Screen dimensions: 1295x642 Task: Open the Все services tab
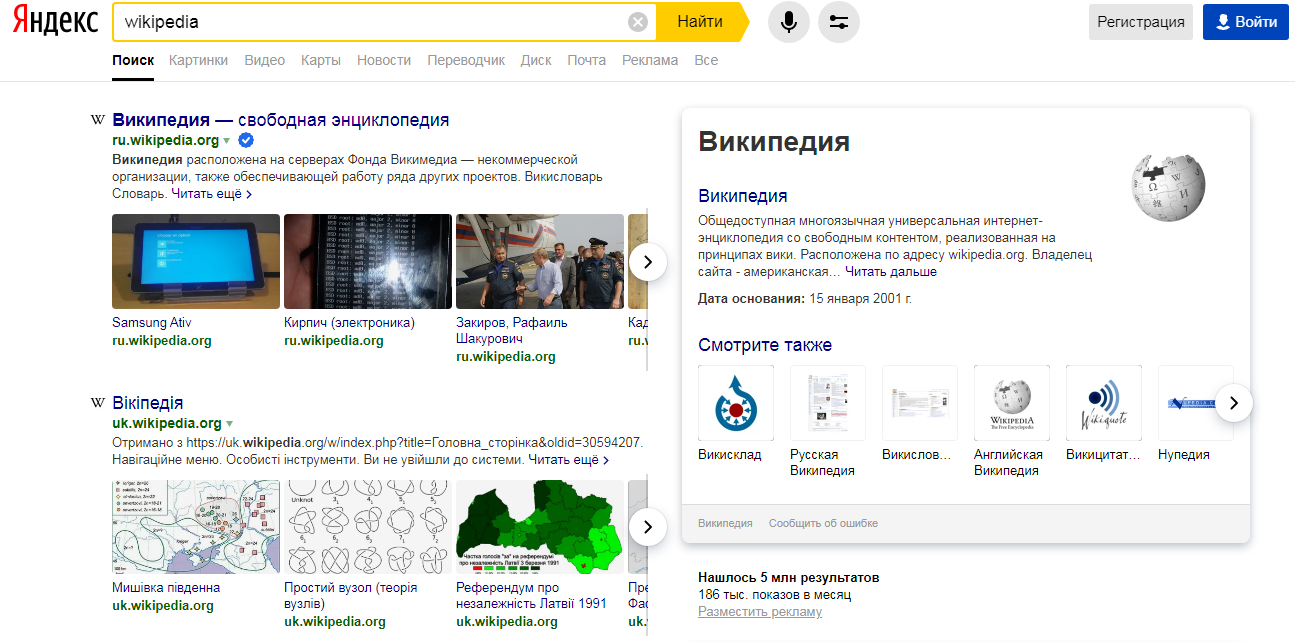(x=706, y=60)
